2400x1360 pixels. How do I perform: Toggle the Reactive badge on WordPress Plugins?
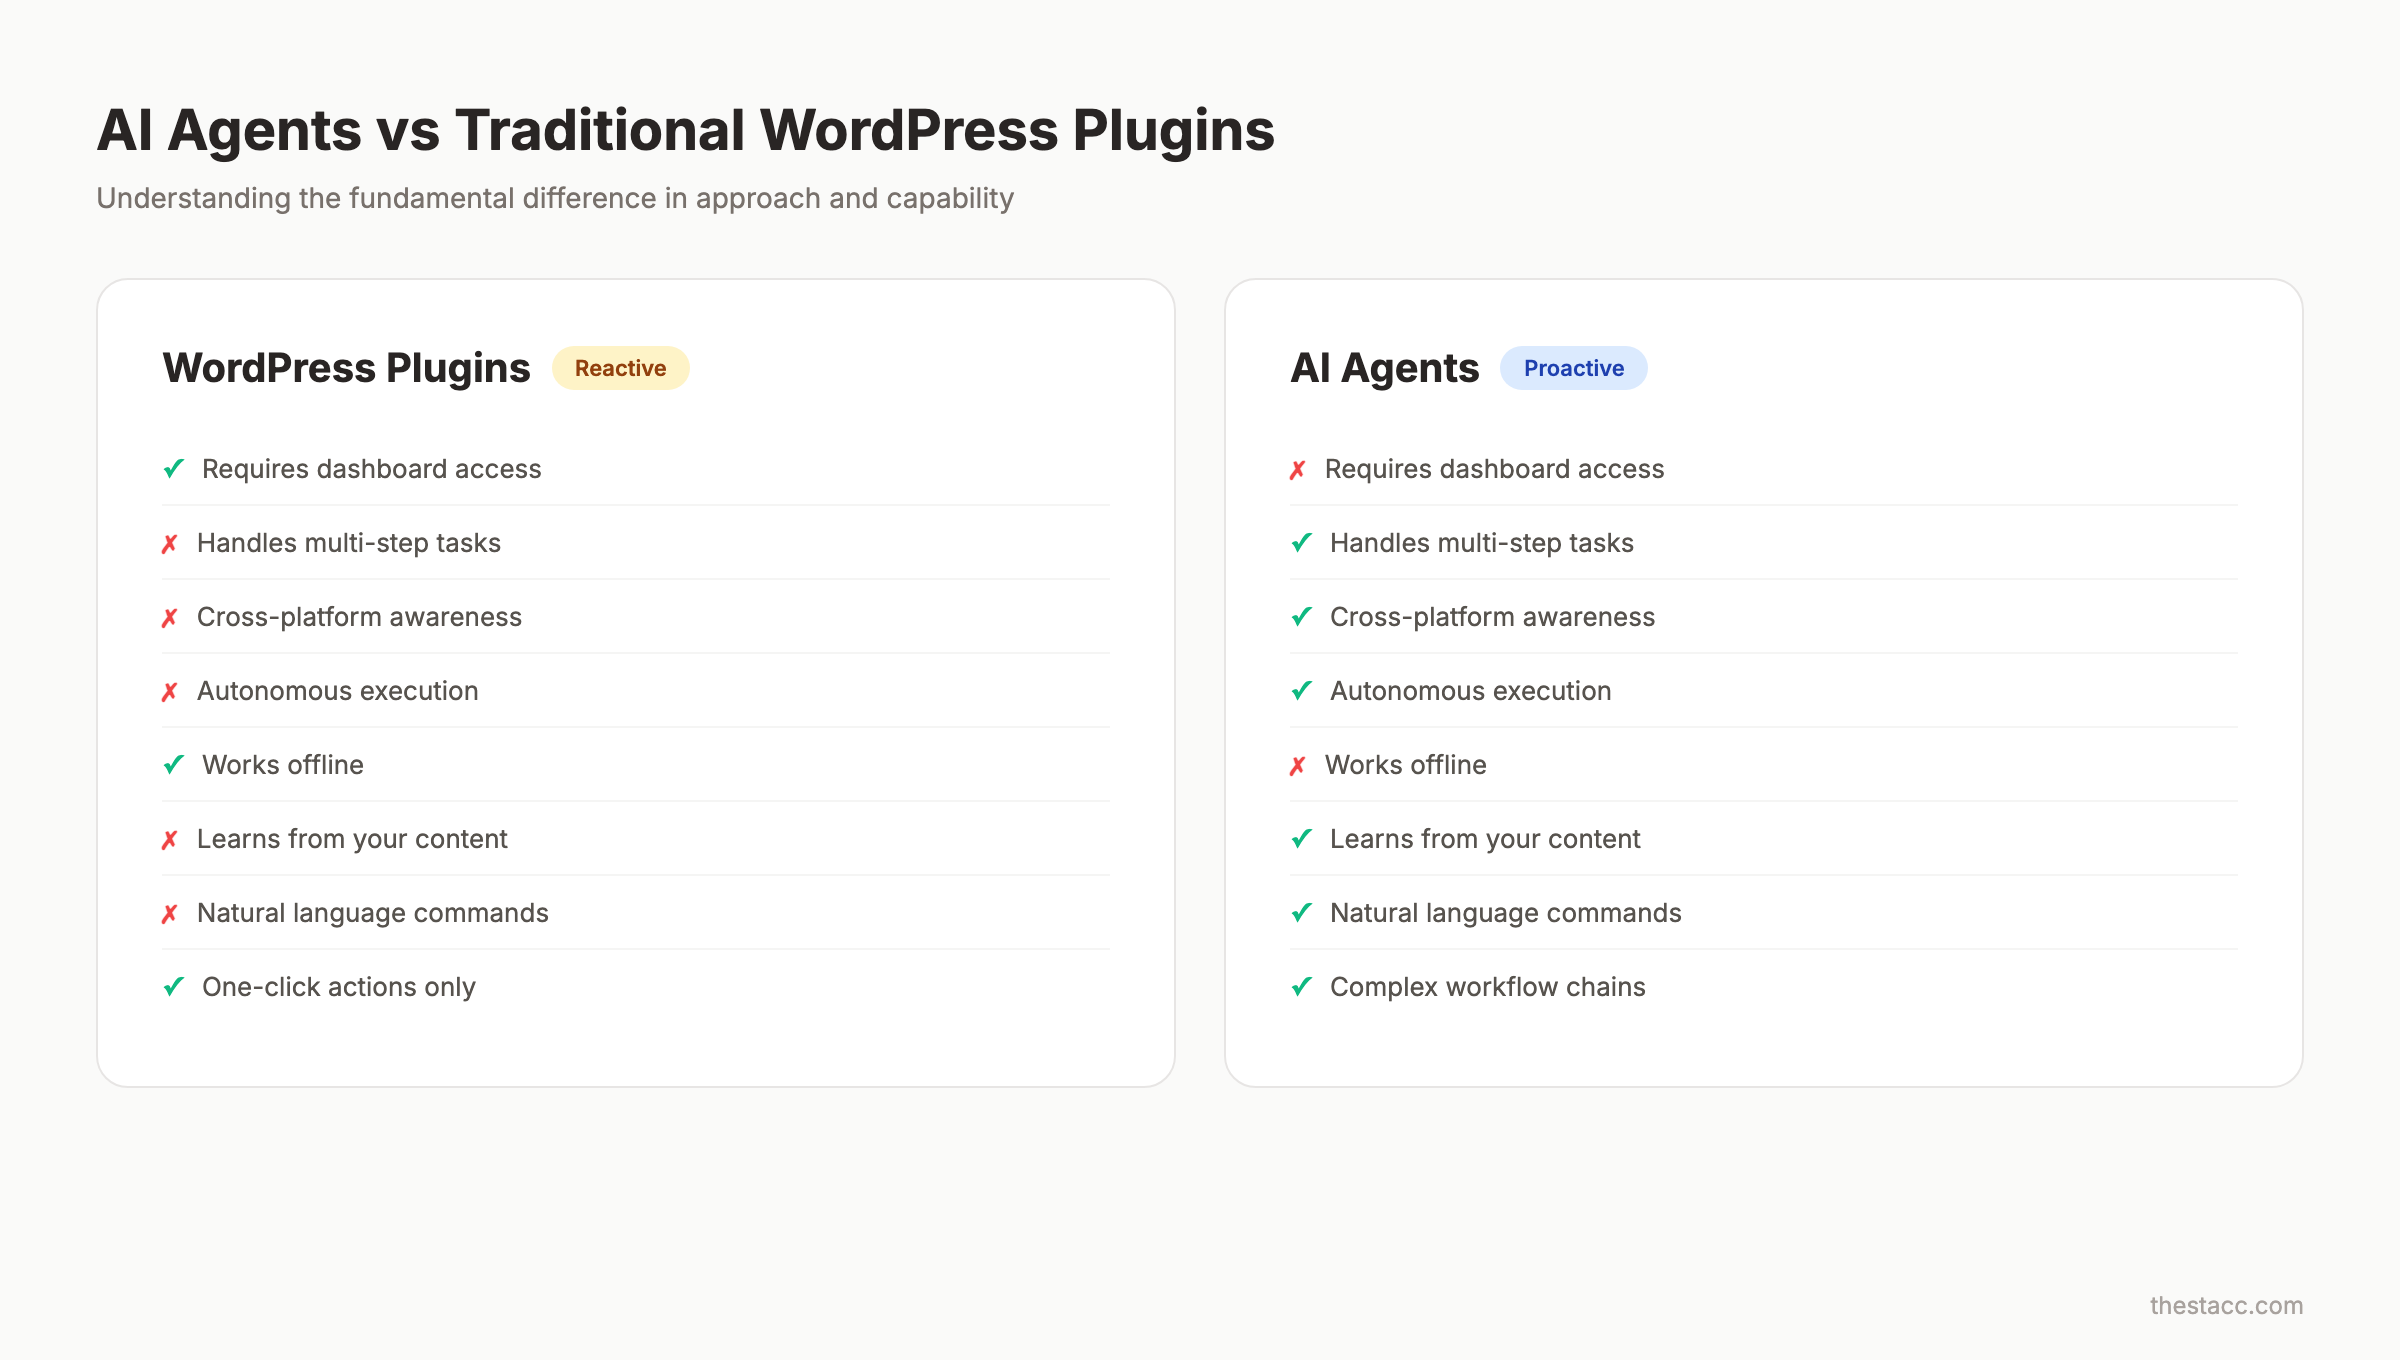(x=620, y=368)
